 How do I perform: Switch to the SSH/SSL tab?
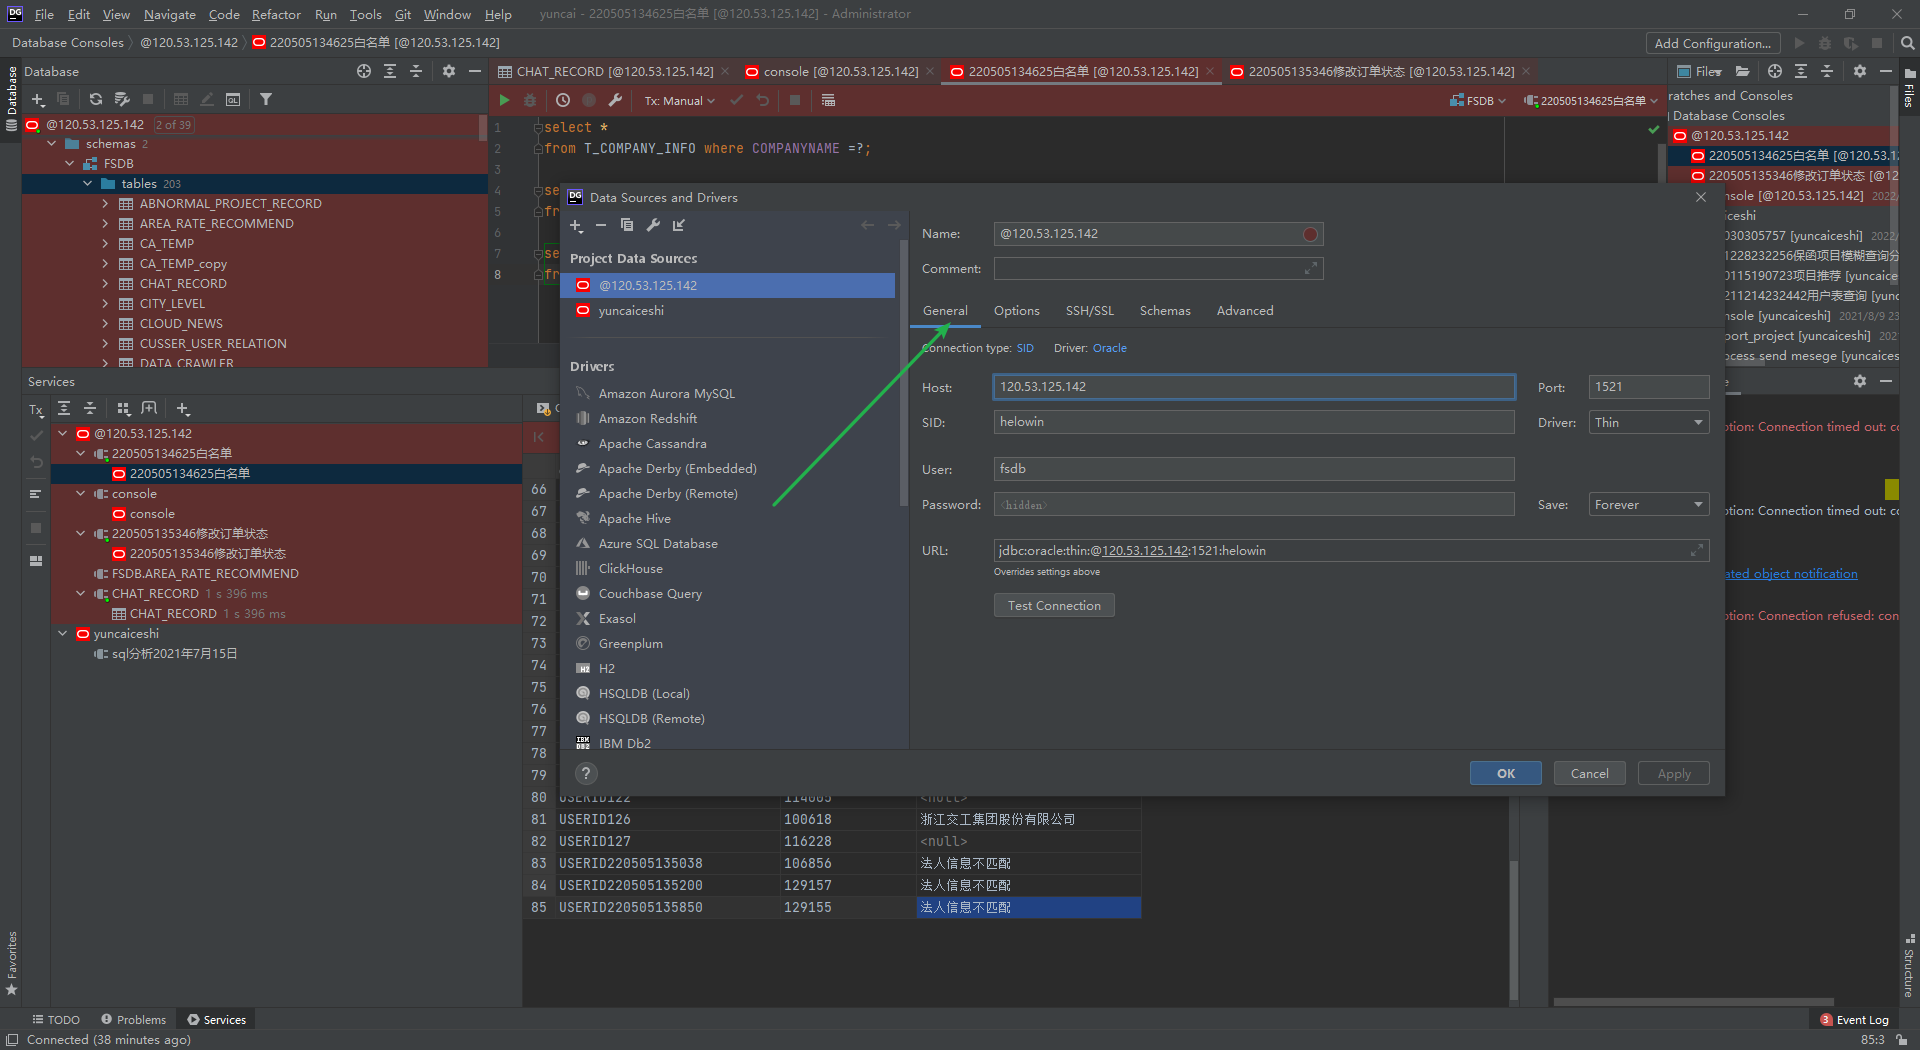(1090, 311)
